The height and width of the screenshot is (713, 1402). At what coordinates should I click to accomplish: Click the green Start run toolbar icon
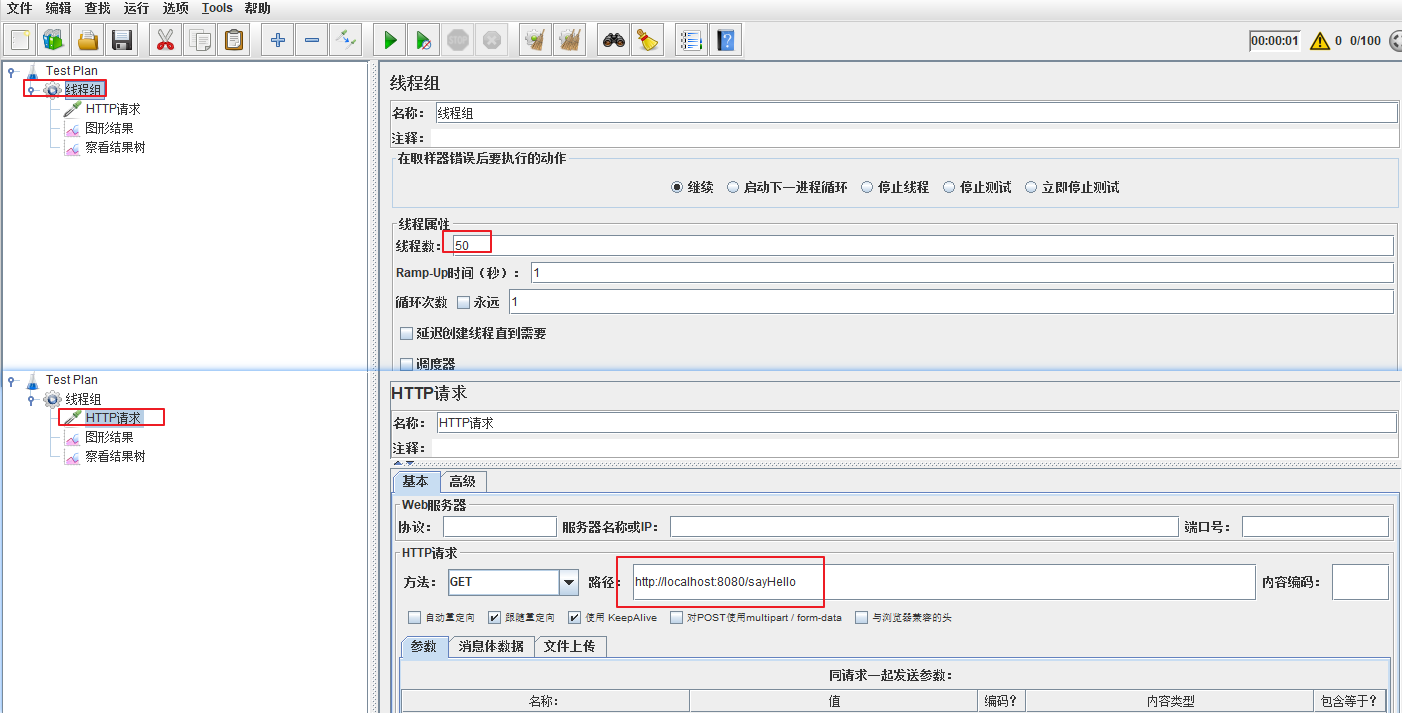[x=390, y=40]
